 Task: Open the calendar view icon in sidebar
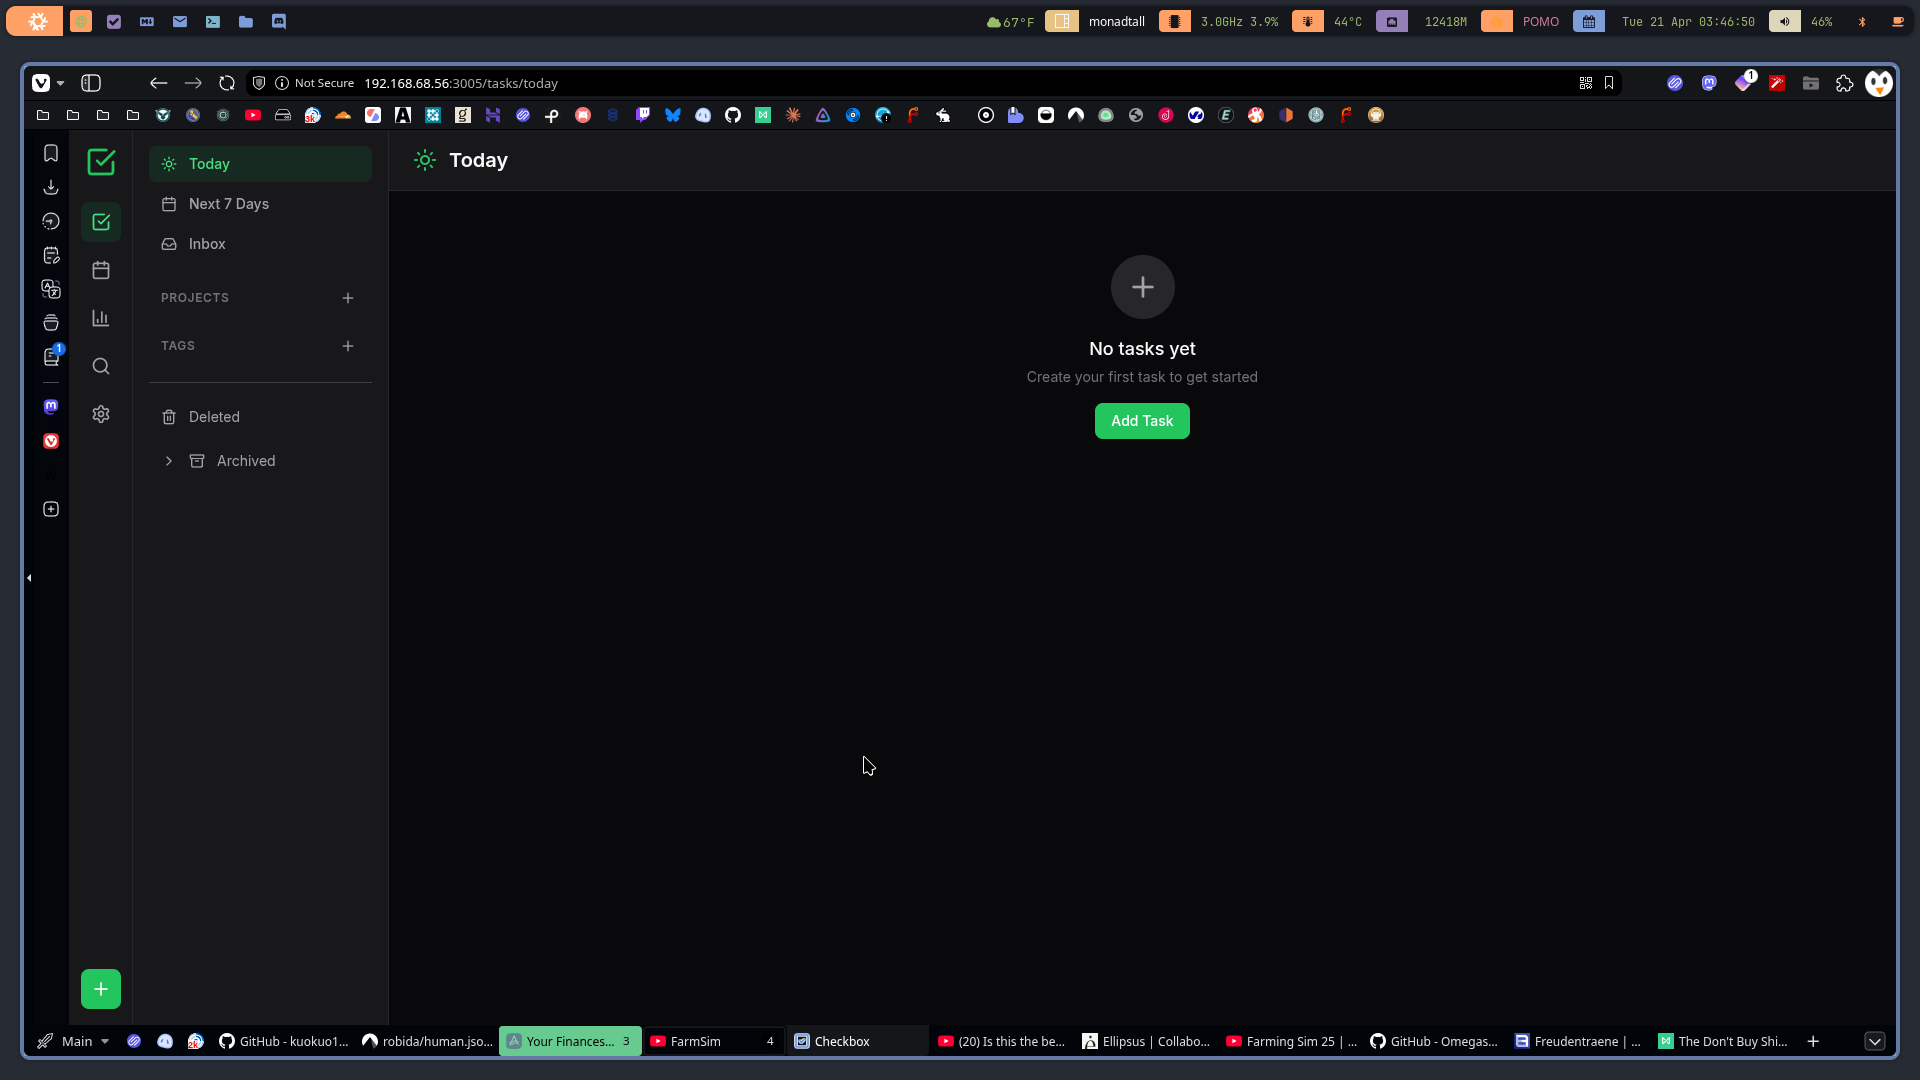101,270
